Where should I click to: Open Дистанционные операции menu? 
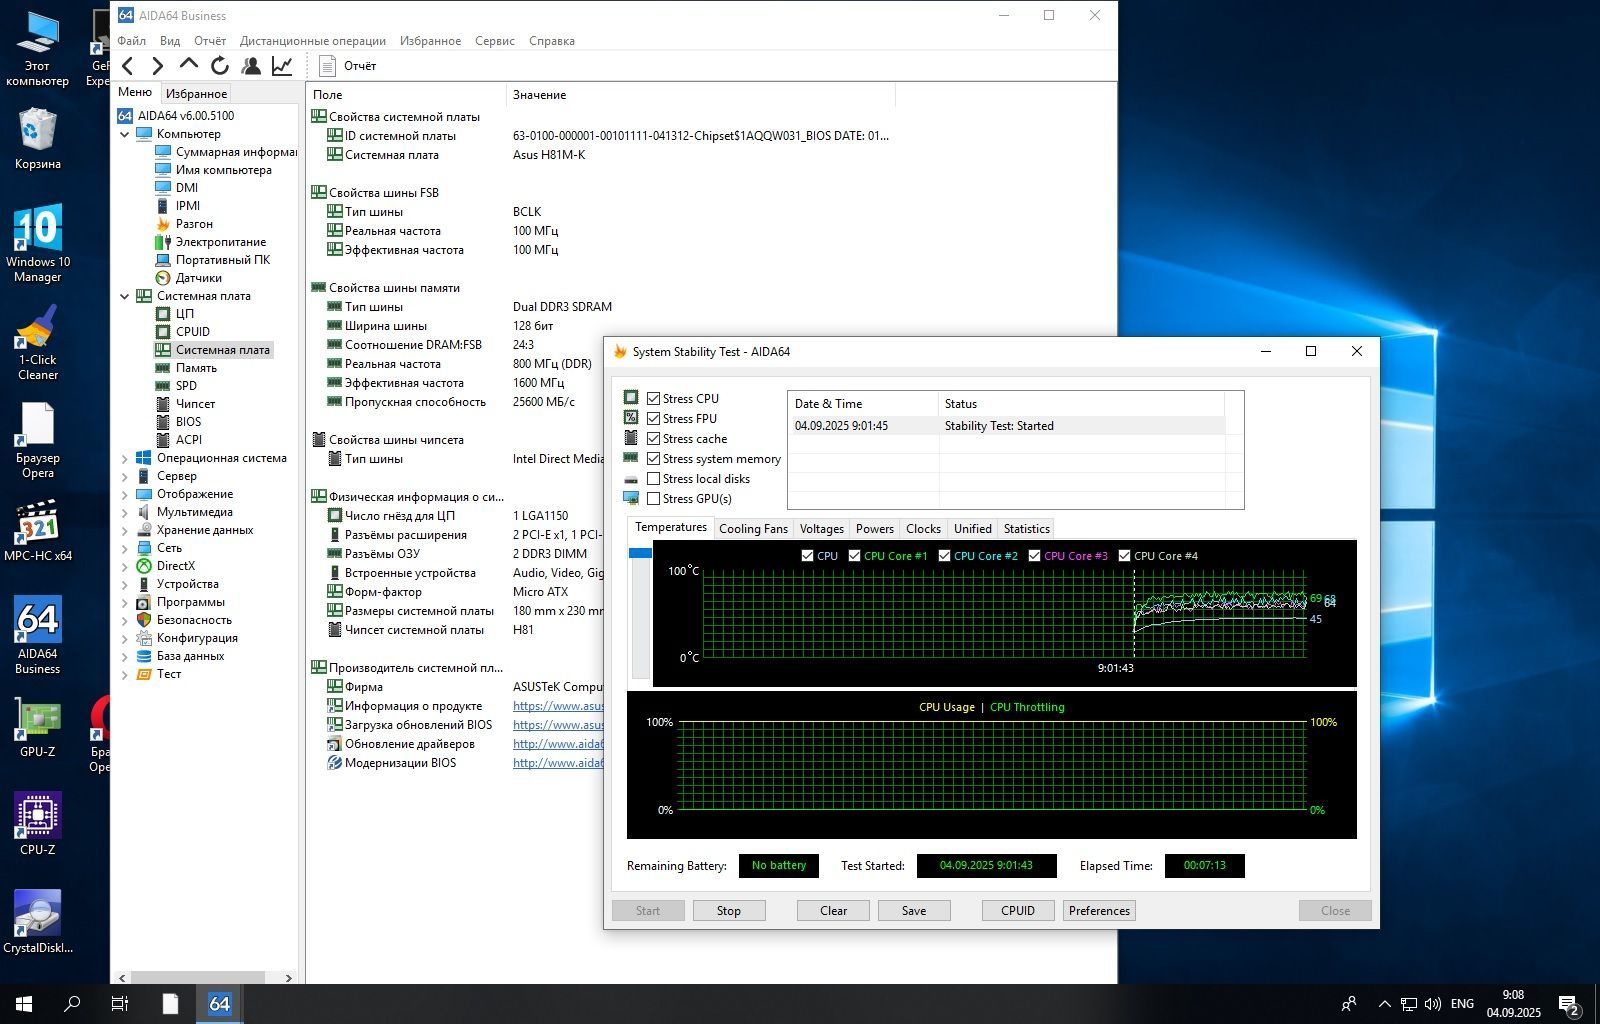tap(312, 41)
